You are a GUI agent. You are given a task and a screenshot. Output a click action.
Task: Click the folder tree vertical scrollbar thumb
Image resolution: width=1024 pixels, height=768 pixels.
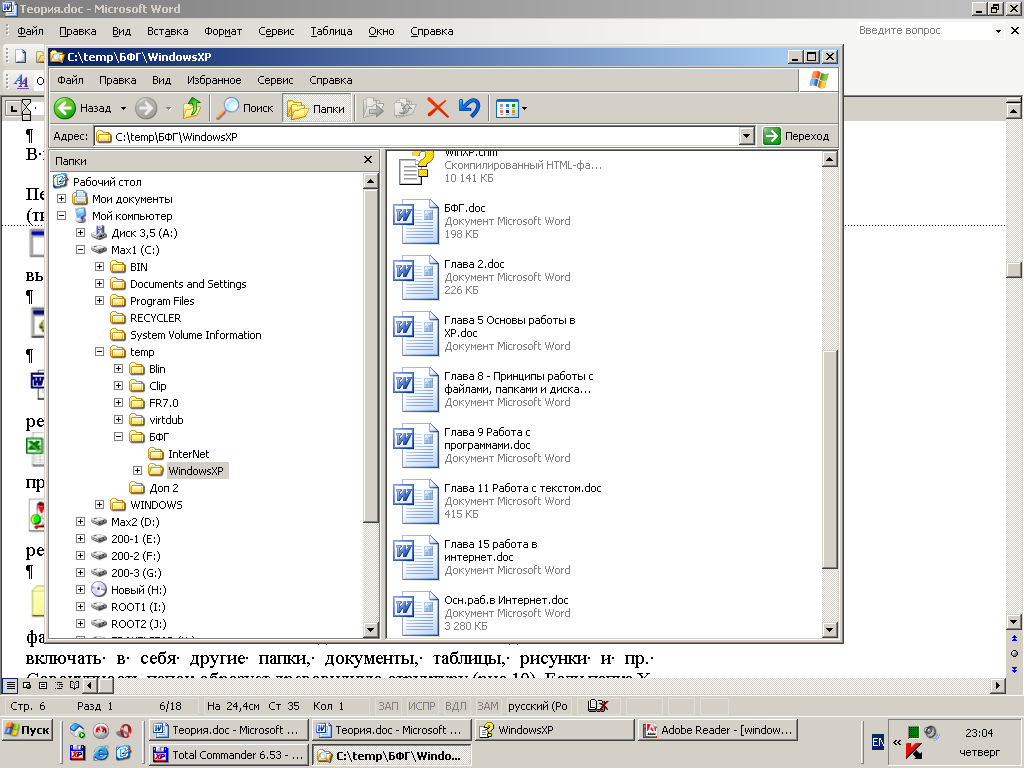coord(370,356)
